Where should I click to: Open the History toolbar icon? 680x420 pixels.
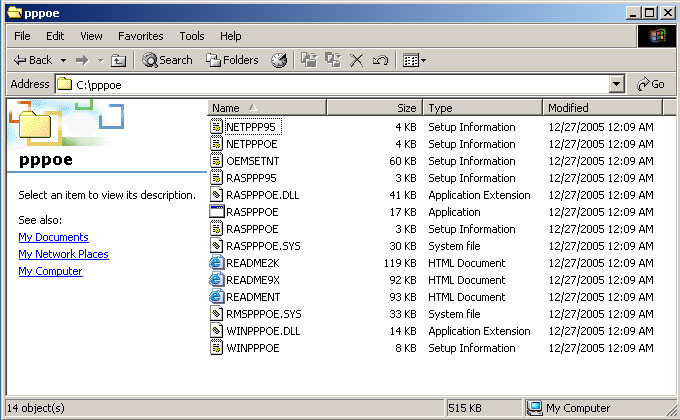[279, 60]
